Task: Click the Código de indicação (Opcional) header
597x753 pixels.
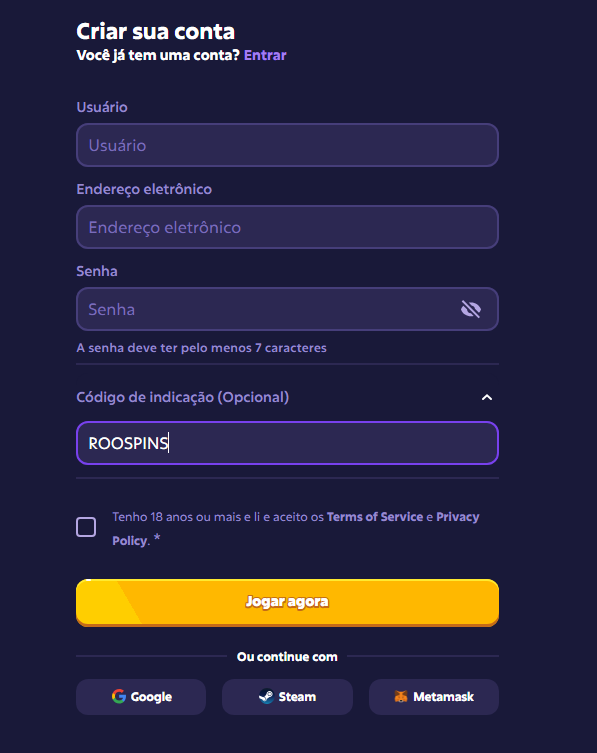Action: pyautogui.click(x=183, y=397)
